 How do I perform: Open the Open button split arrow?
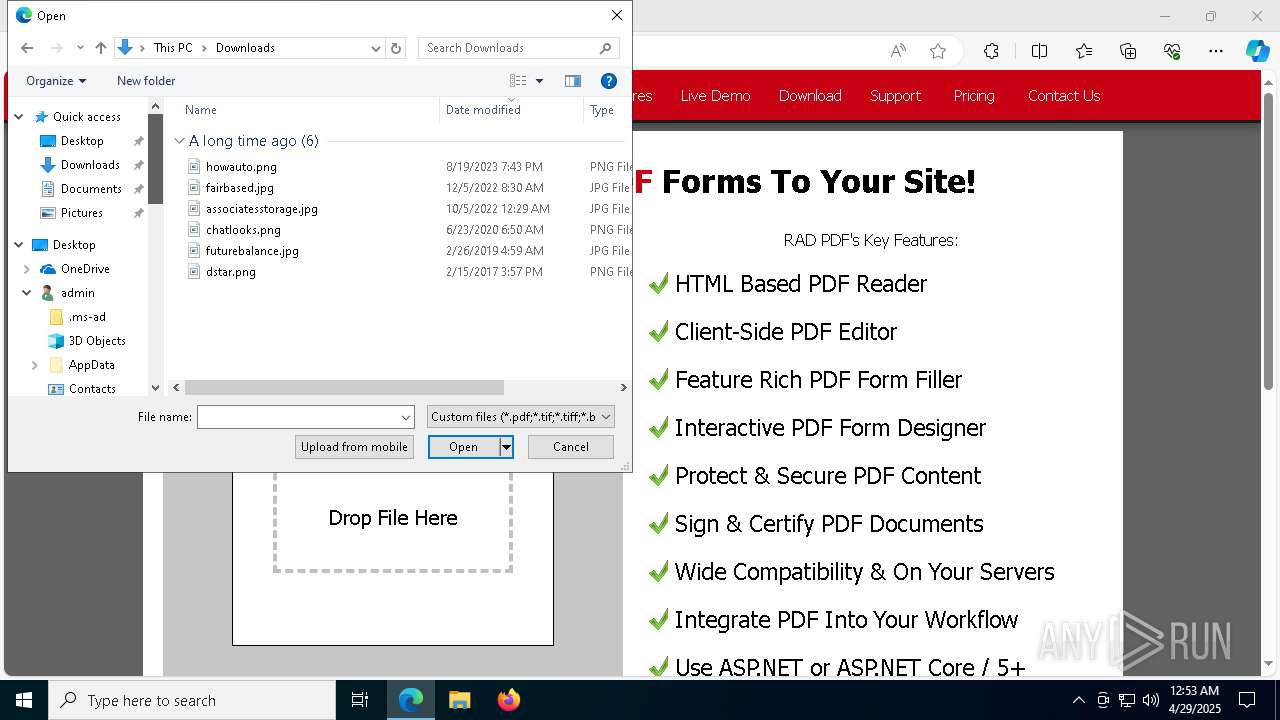(507, 447)
